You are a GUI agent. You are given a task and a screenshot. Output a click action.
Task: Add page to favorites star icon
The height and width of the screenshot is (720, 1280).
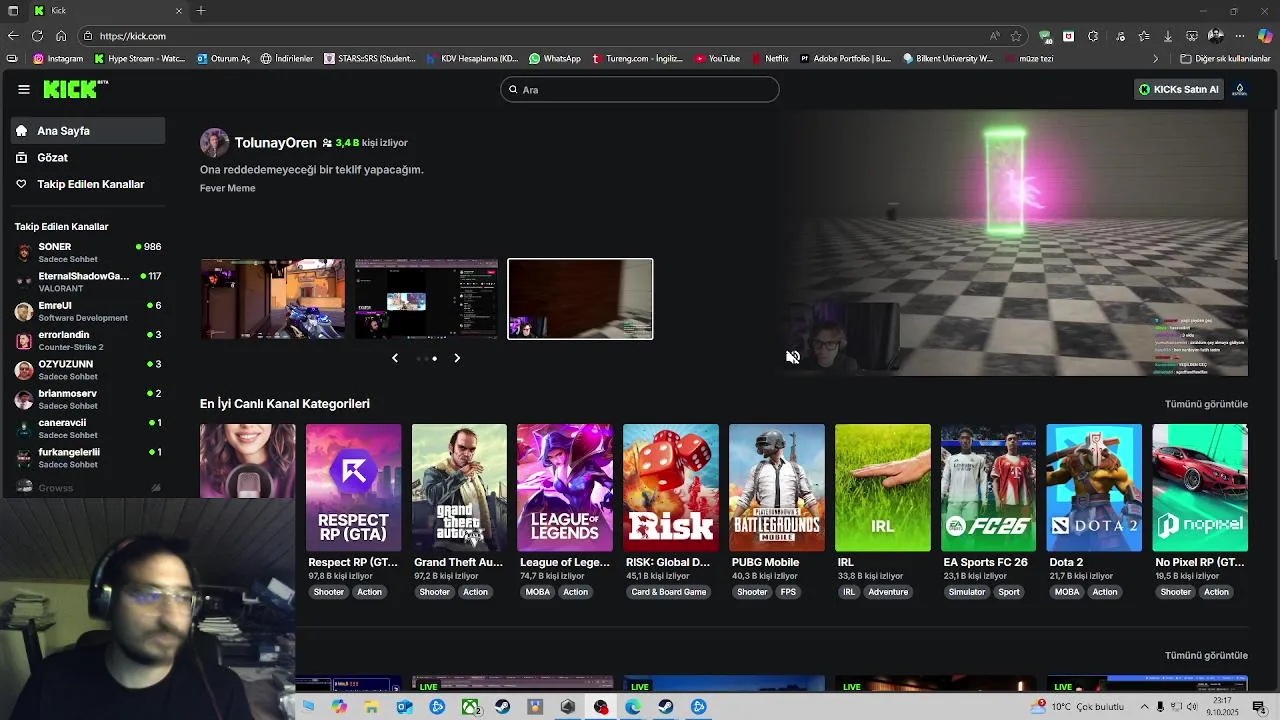1016,36
